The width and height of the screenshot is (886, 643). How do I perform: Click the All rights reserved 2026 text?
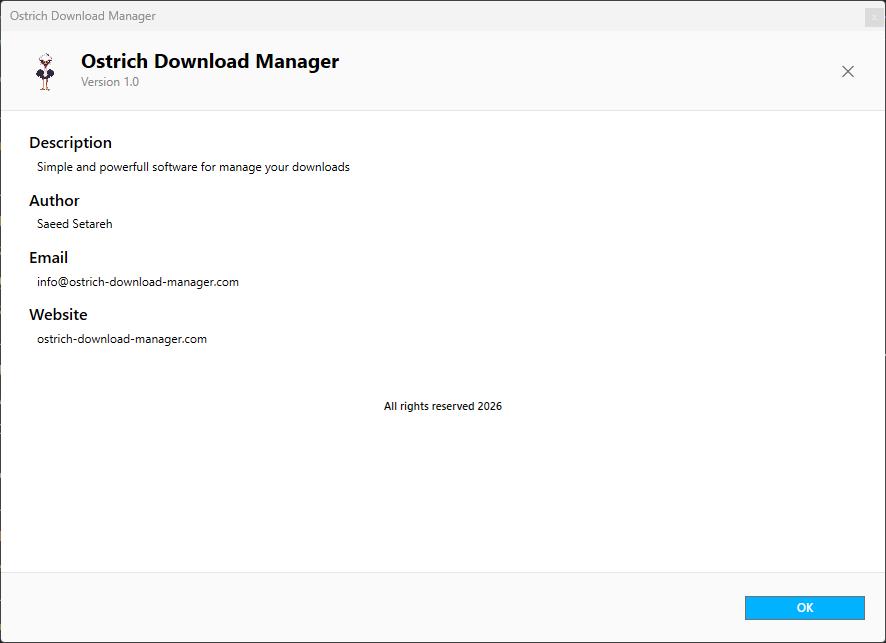pos(443,406)
